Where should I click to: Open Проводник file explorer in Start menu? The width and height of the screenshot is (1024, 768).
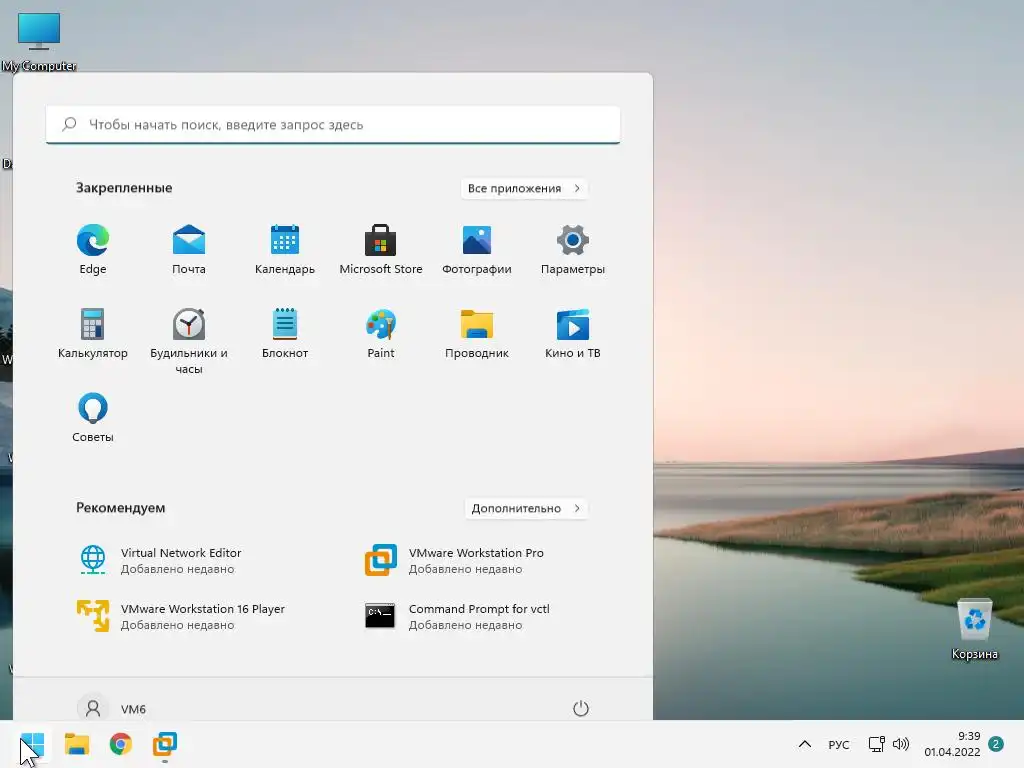tap(477, 334)
